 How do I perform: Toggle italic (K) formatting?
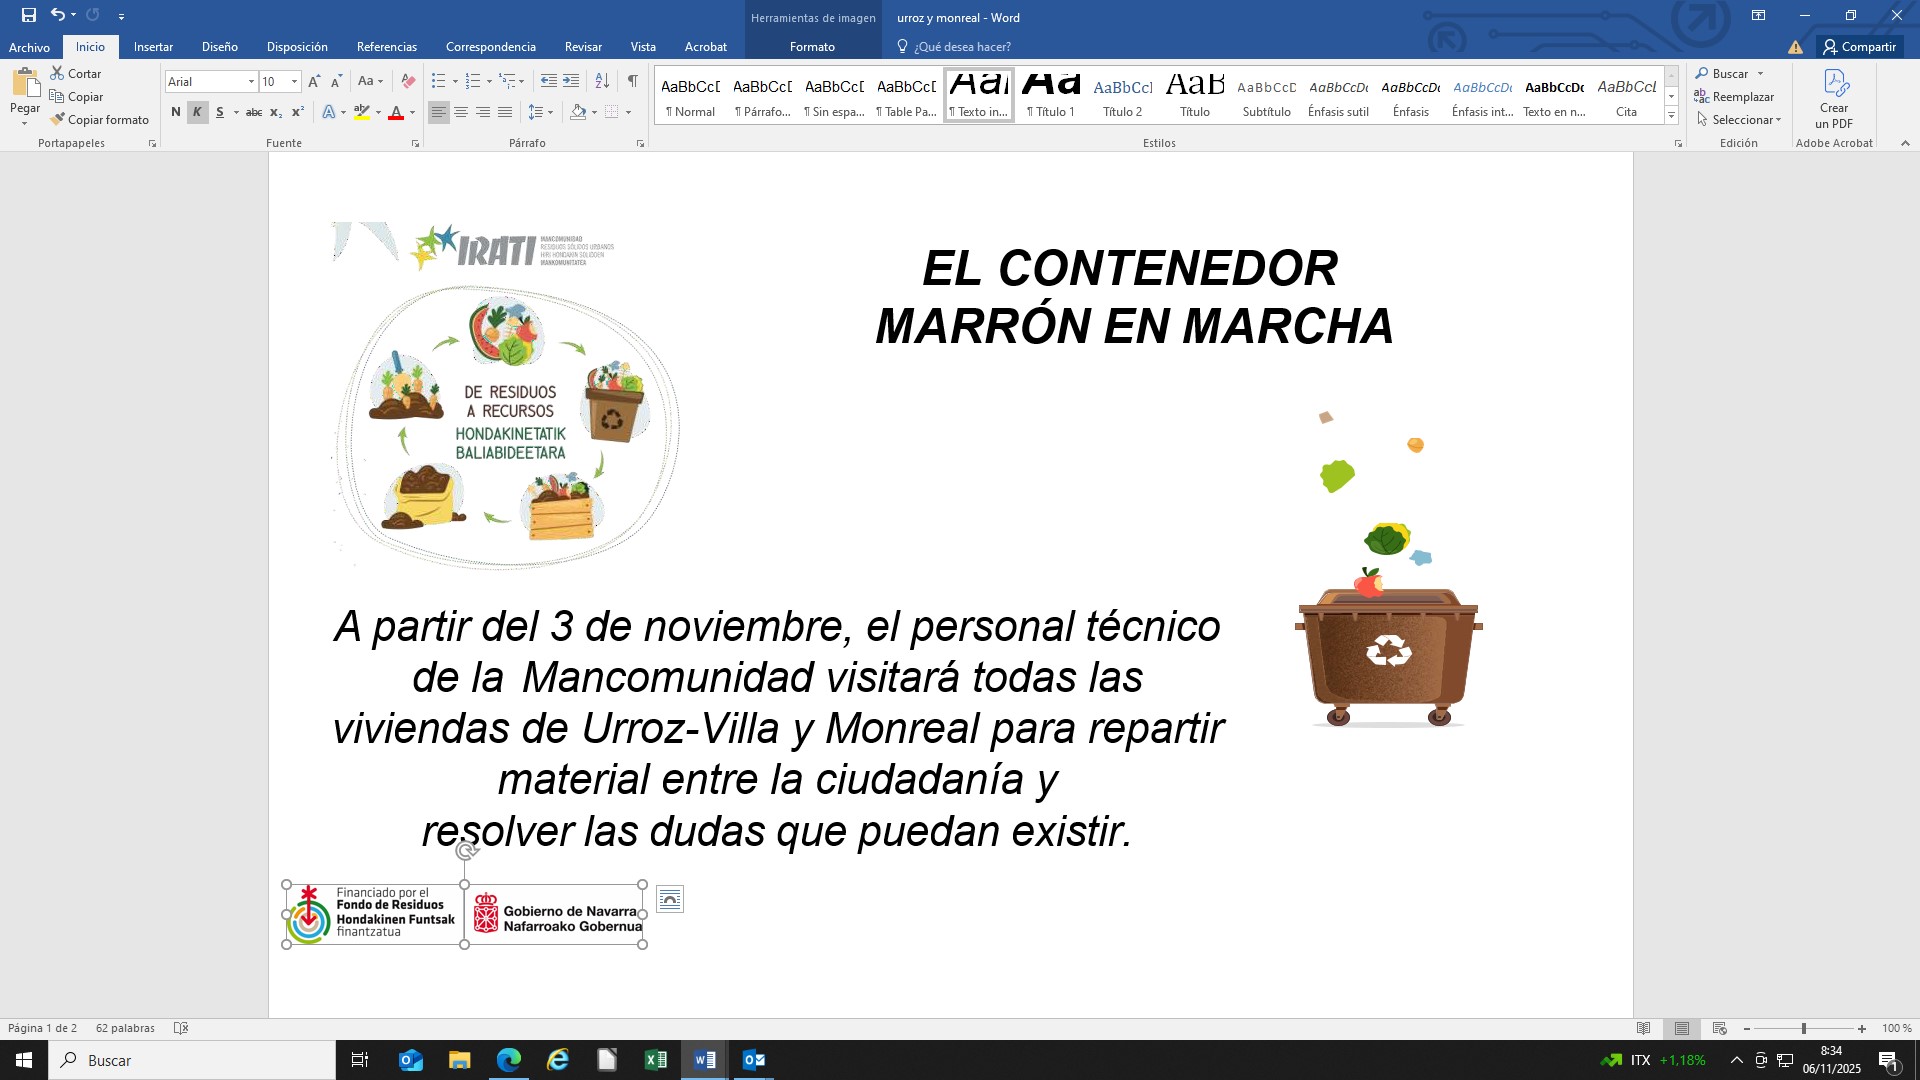click(x=197, y=112)
